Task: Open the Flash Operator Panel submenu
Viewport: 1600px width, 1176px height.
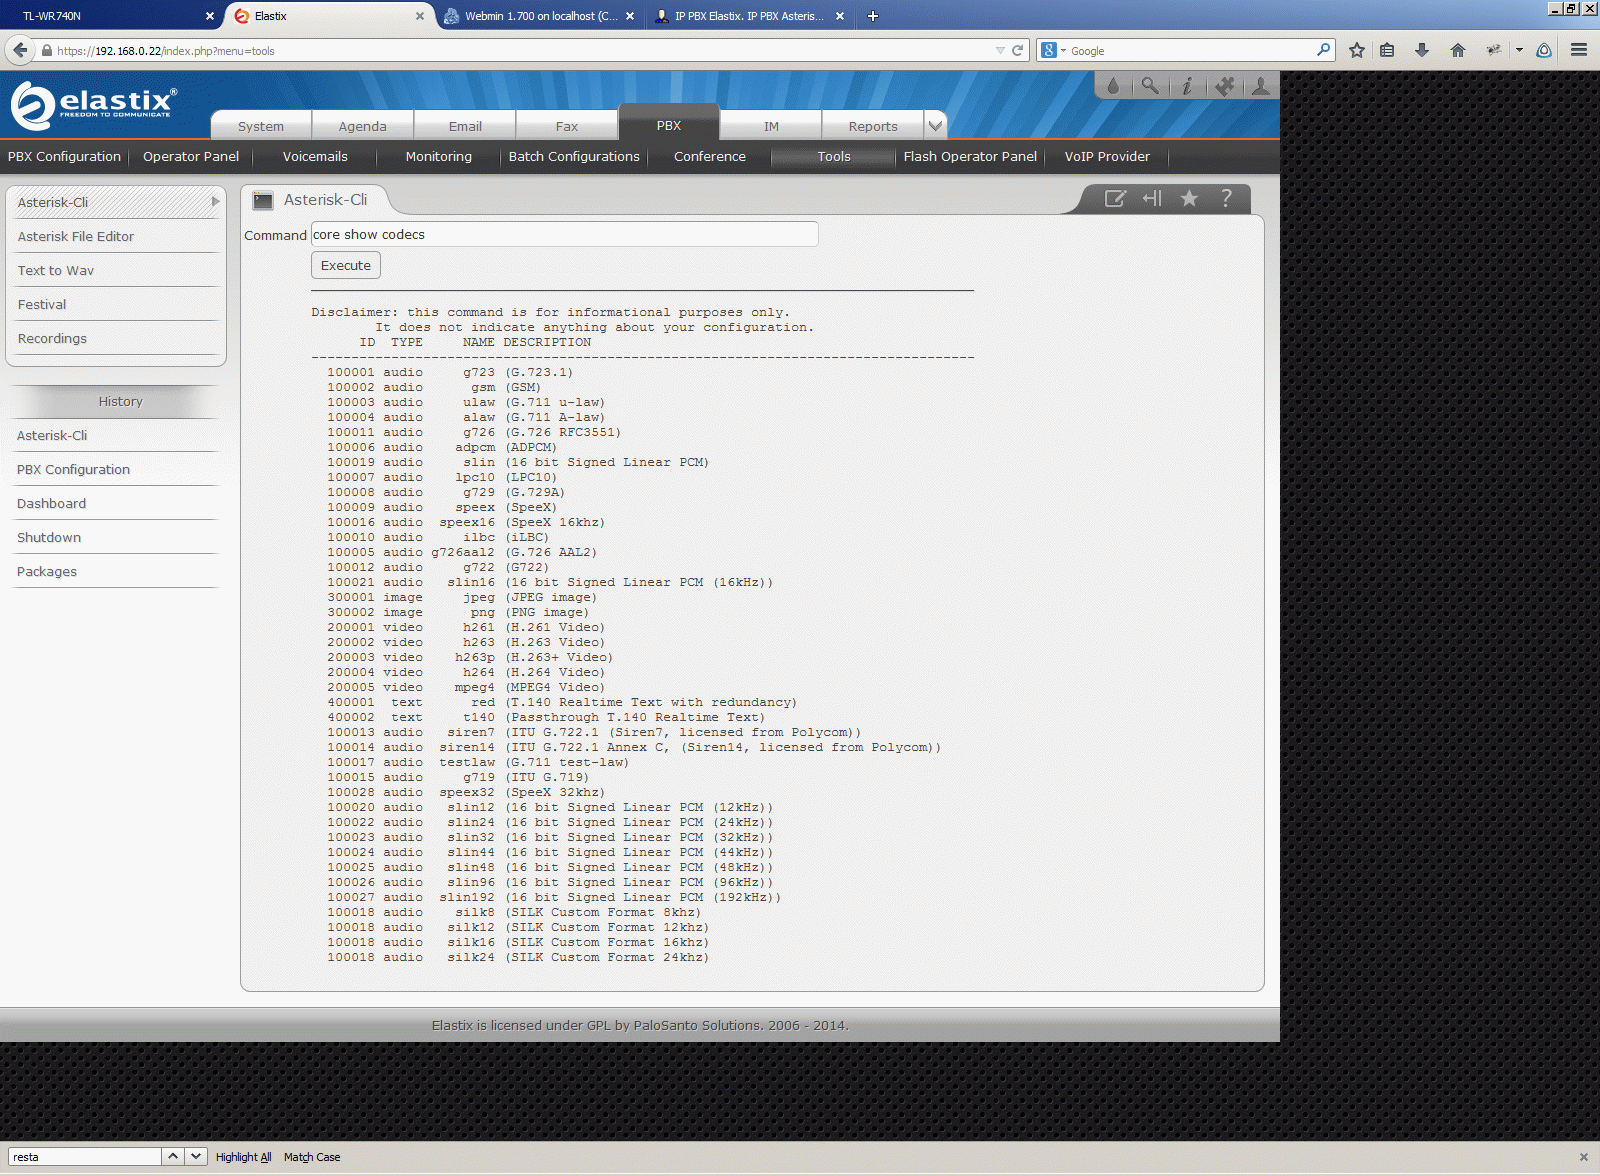Action: (970, 156)
